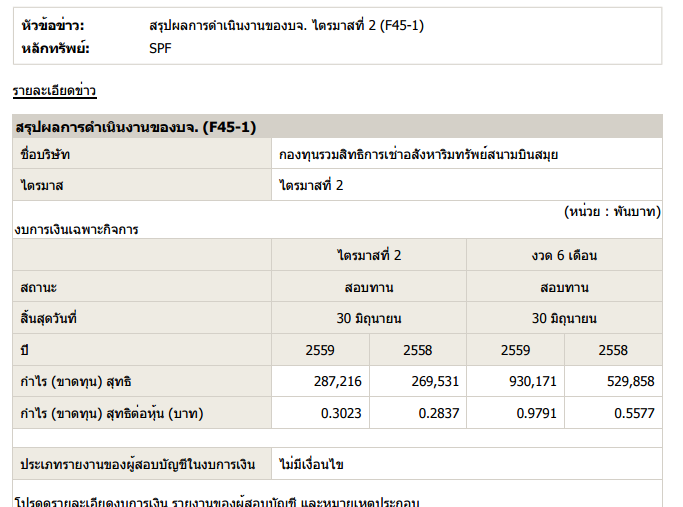Click the หน่วย : พันบาท unit note
Image resolution: width=683 pixels, height=507 pixels.
(x=611, y=212)
